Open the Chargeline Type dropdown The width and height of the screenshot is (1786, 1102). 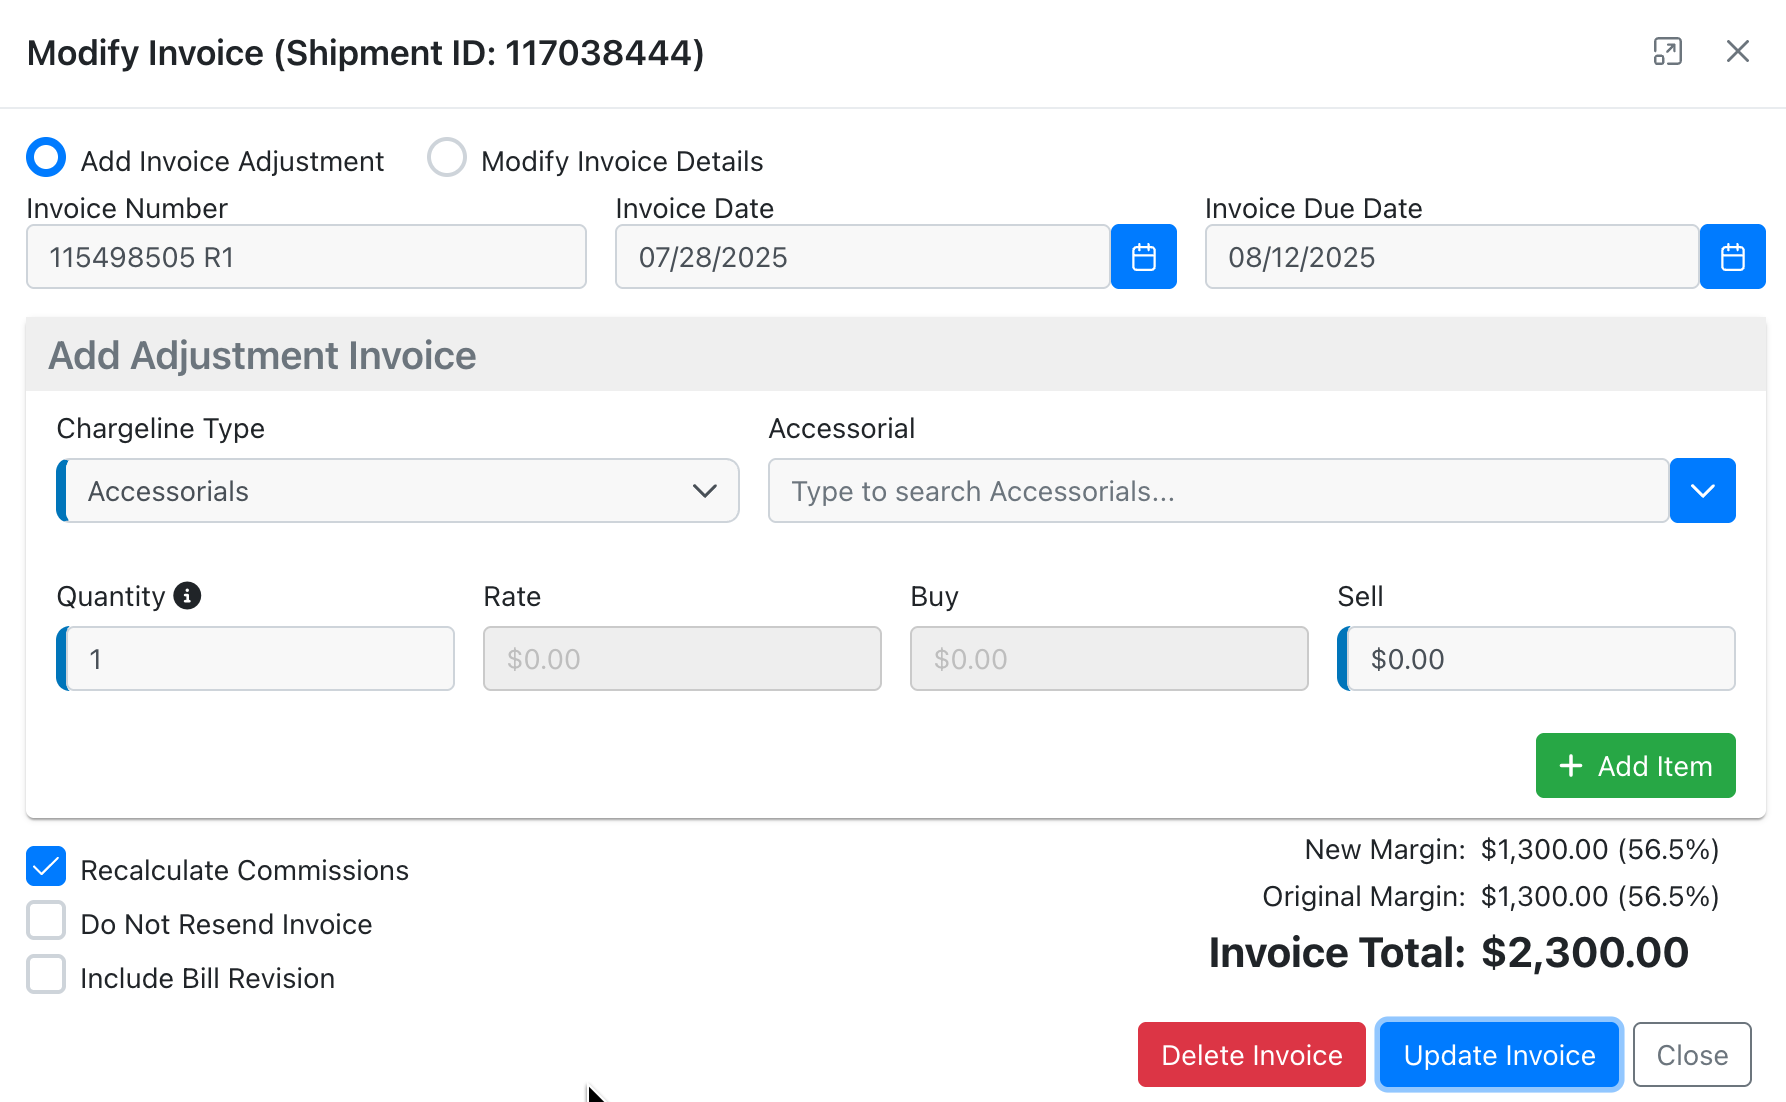pos(398,491)
